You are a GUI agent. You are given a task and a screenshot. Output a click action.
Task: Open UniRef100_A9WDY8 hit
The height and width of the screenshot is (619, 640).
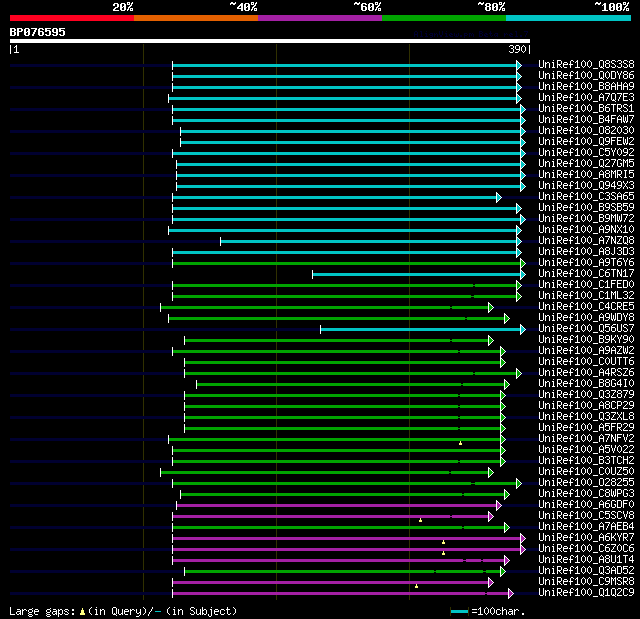coord(586,318)
